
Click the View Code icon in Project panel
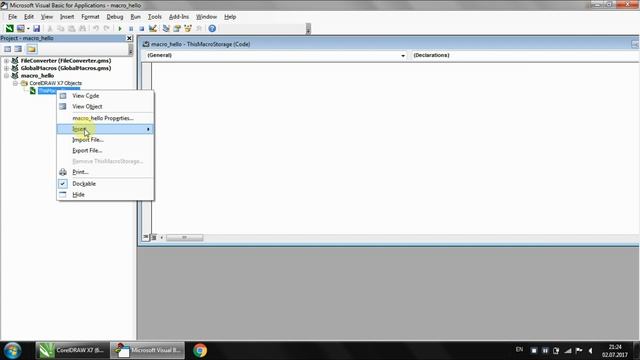point(7,49)
